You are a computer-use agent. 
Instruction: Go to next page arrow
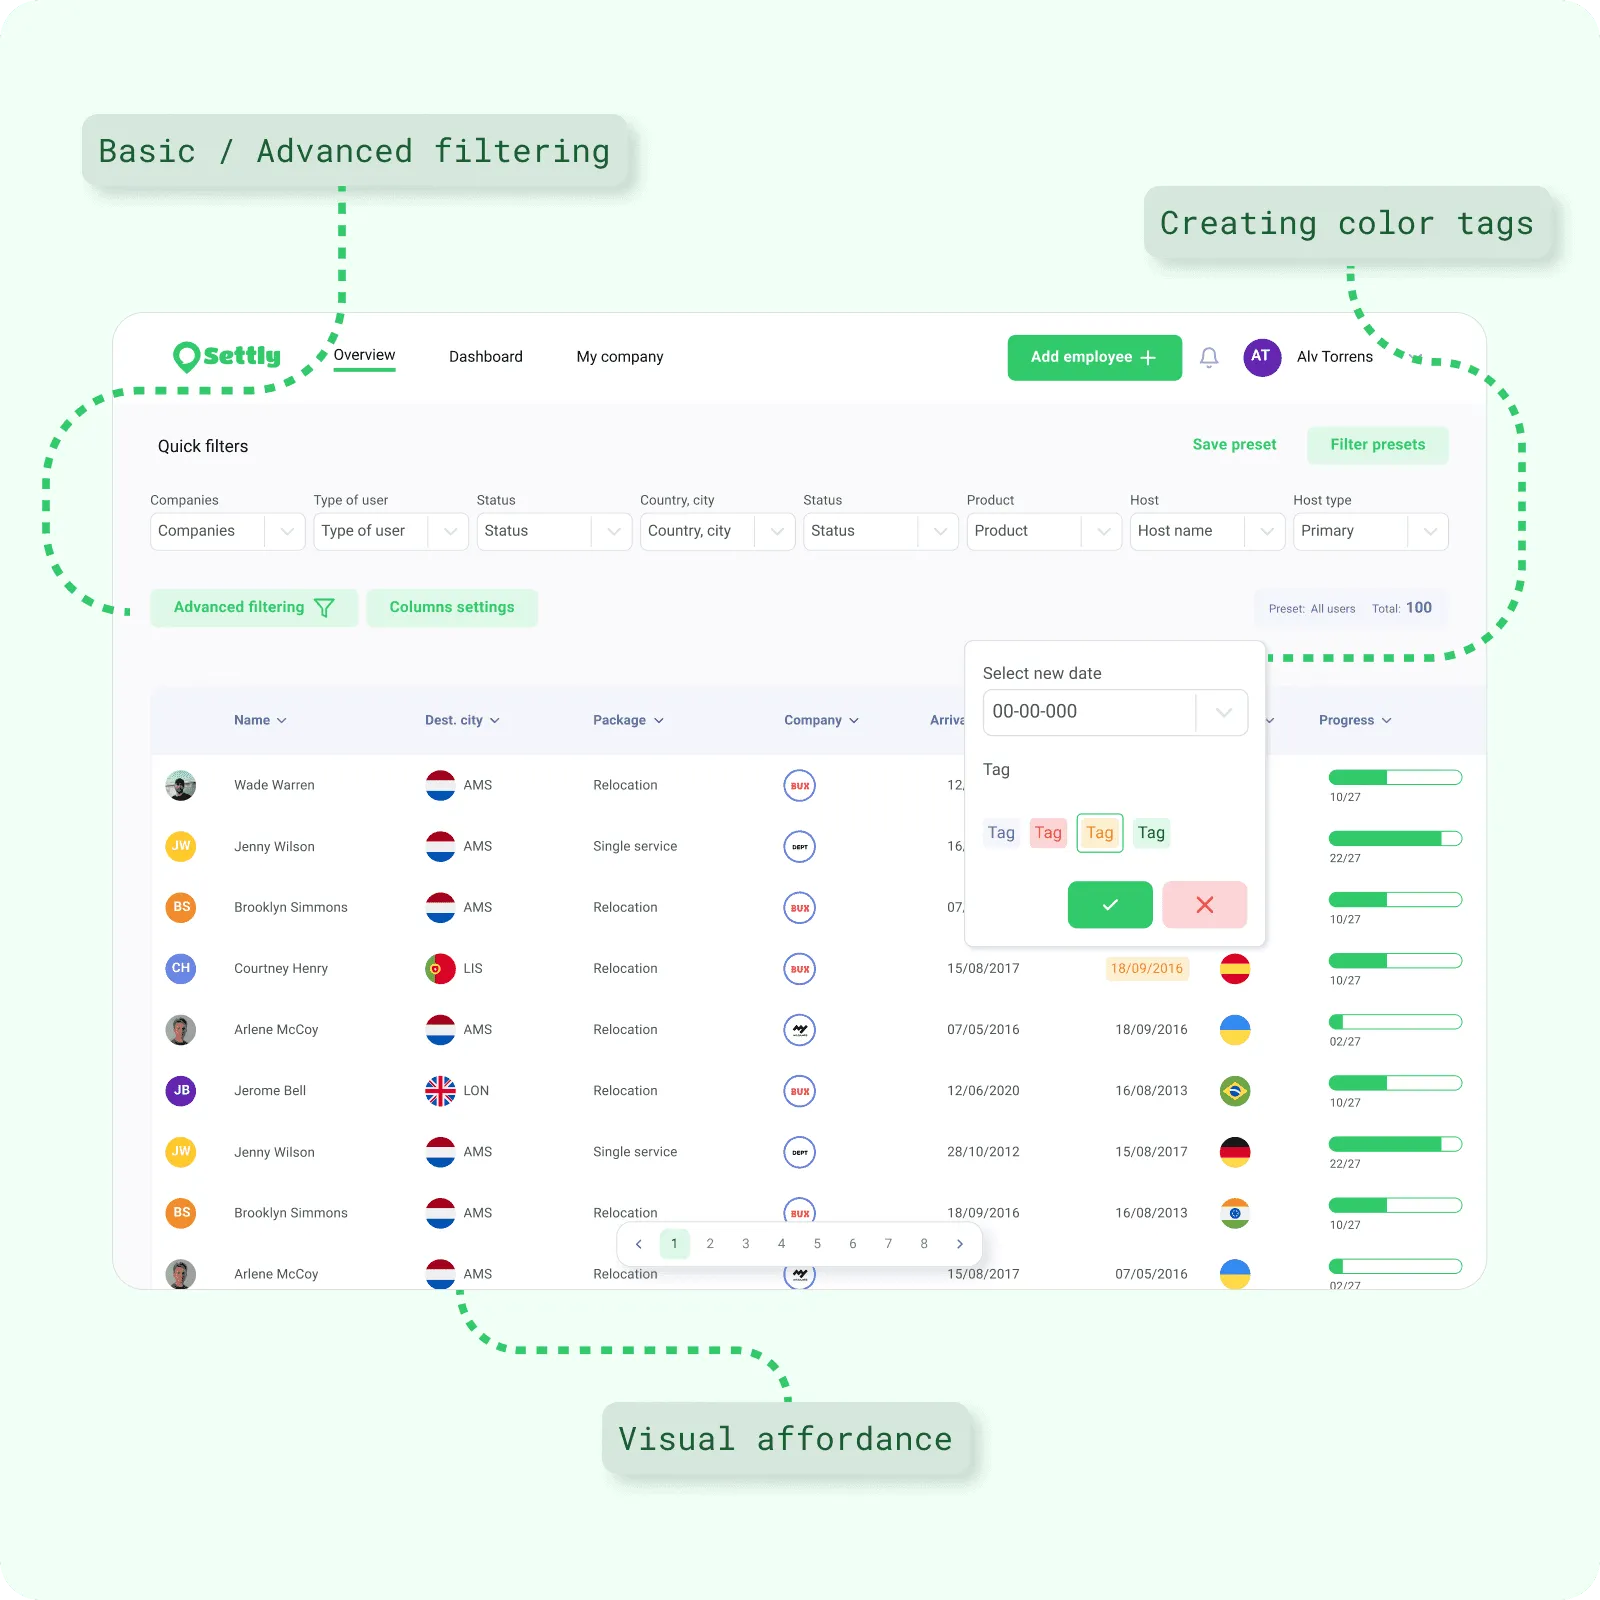click(x=960, y=1244)
